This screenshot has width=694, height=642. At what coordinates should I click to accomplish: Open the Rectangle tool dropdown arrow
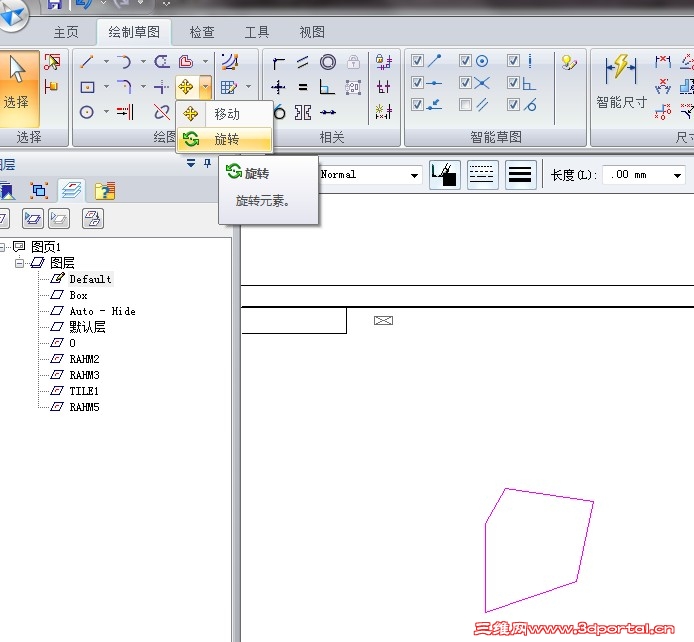(106, 87)
